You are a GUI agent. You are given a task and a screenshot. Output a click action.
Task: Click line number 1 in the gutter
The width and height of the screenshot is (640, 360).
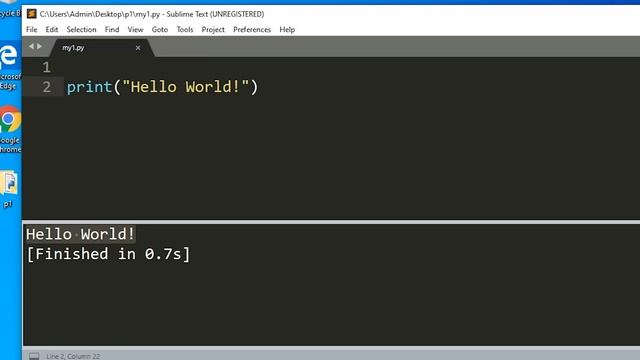46,67
